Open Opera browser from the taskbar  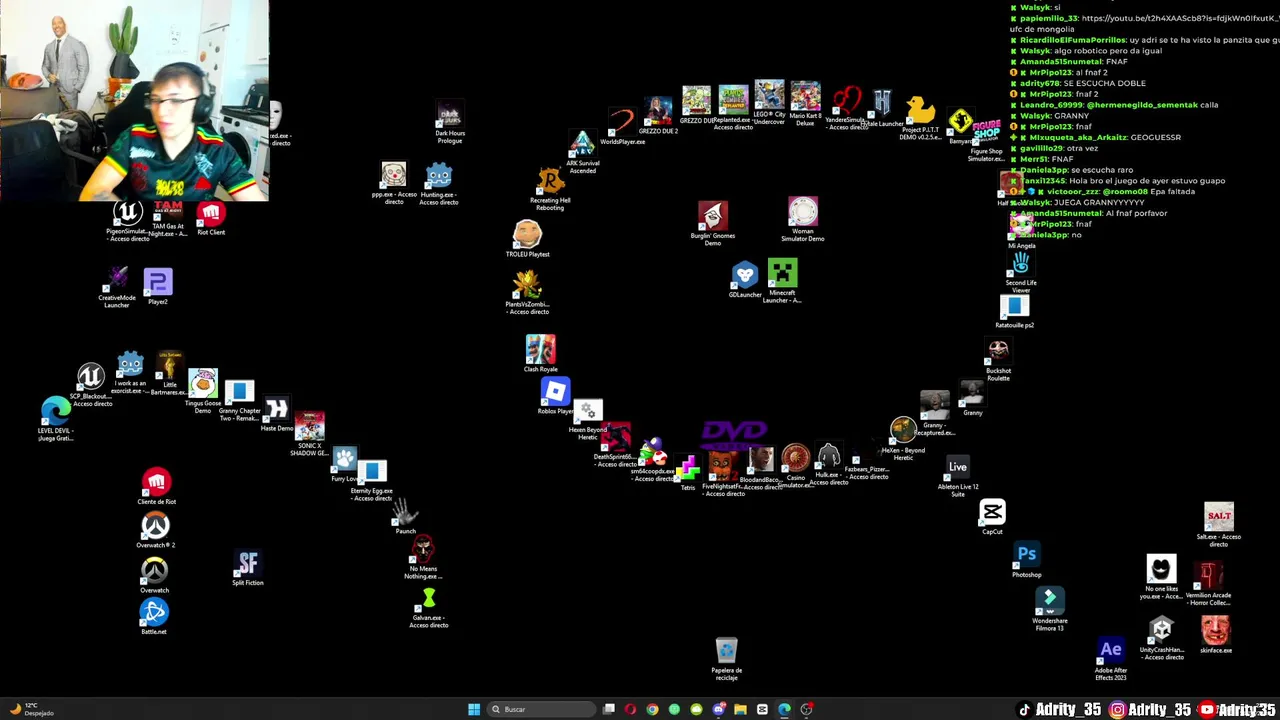pyautogui.click(x=630, y=709)
